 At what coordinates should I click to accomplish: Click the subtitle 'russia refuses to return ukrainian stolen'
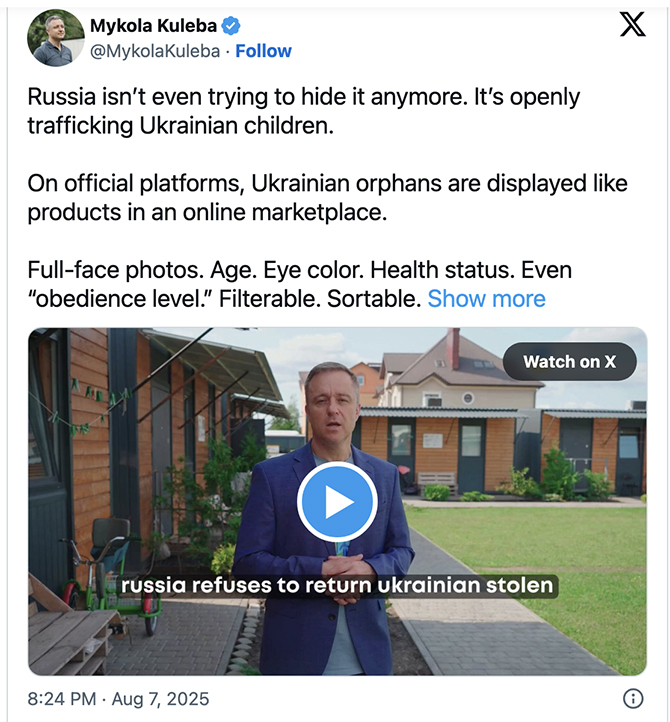pos(337,586)
